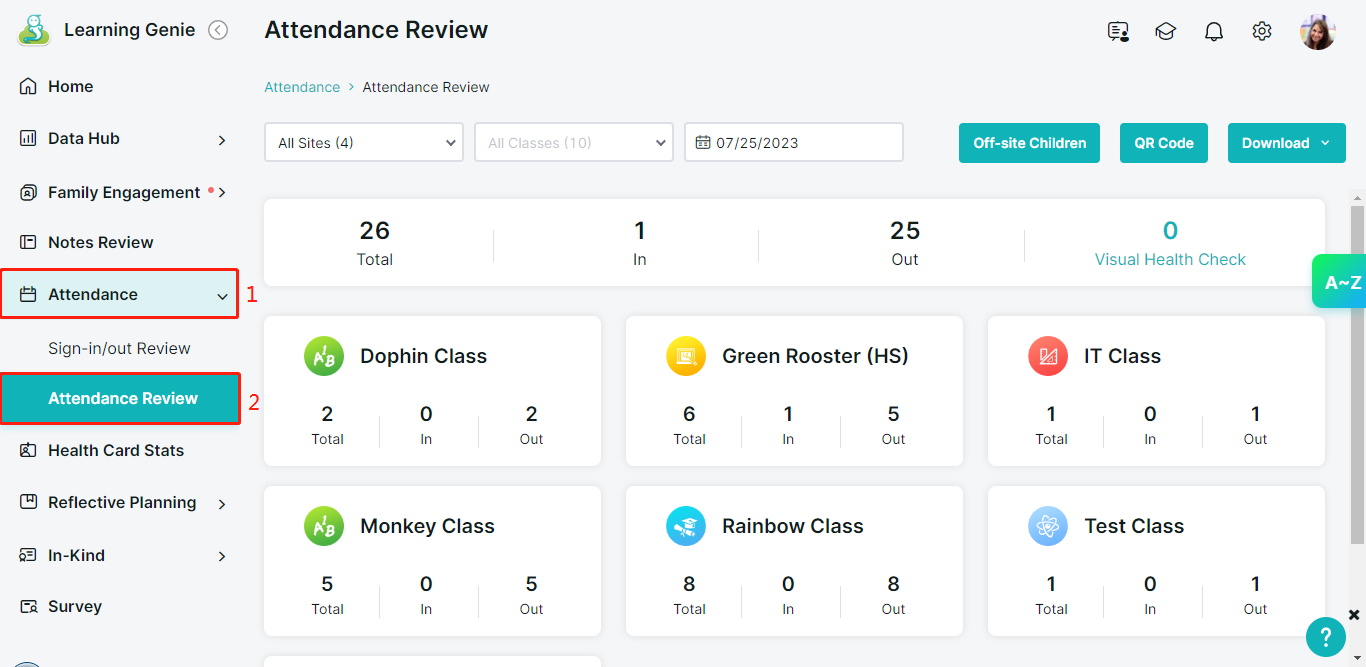This screenshot has height=667, width=1366.
Task: Click the Monkey Class icon
Action: coord(324,526)
